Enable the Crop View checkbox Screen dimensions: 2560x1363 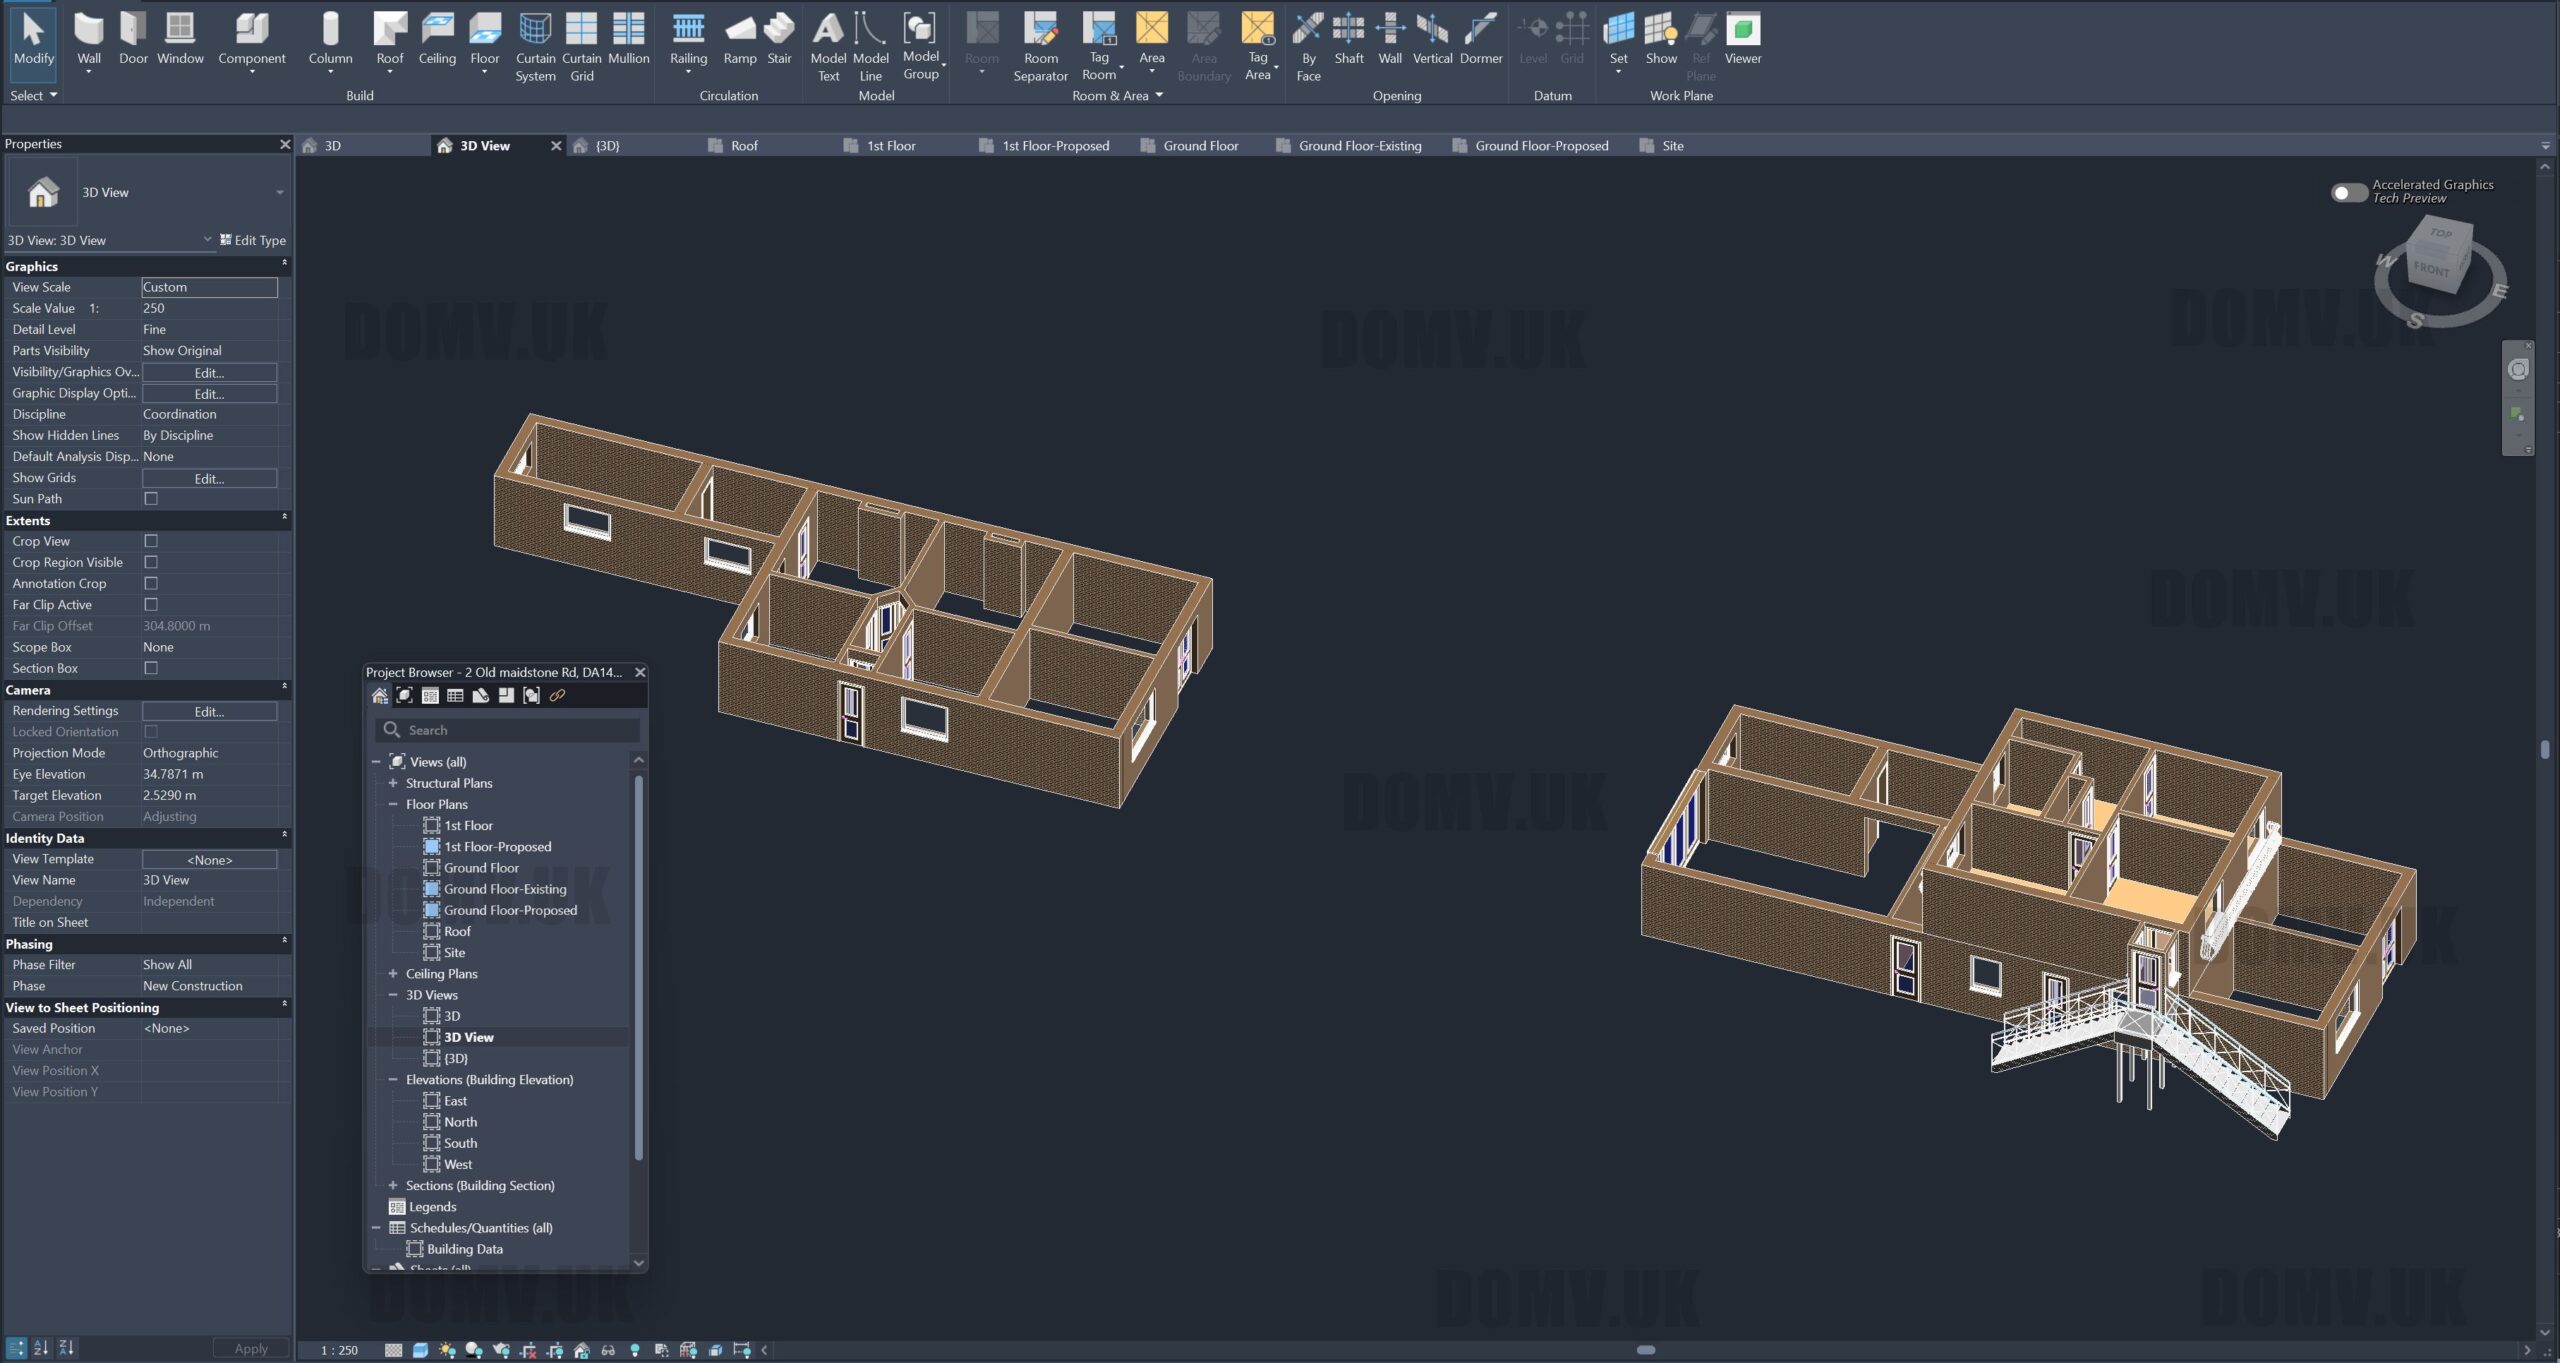pyautogui.click(x=151, y=541)
